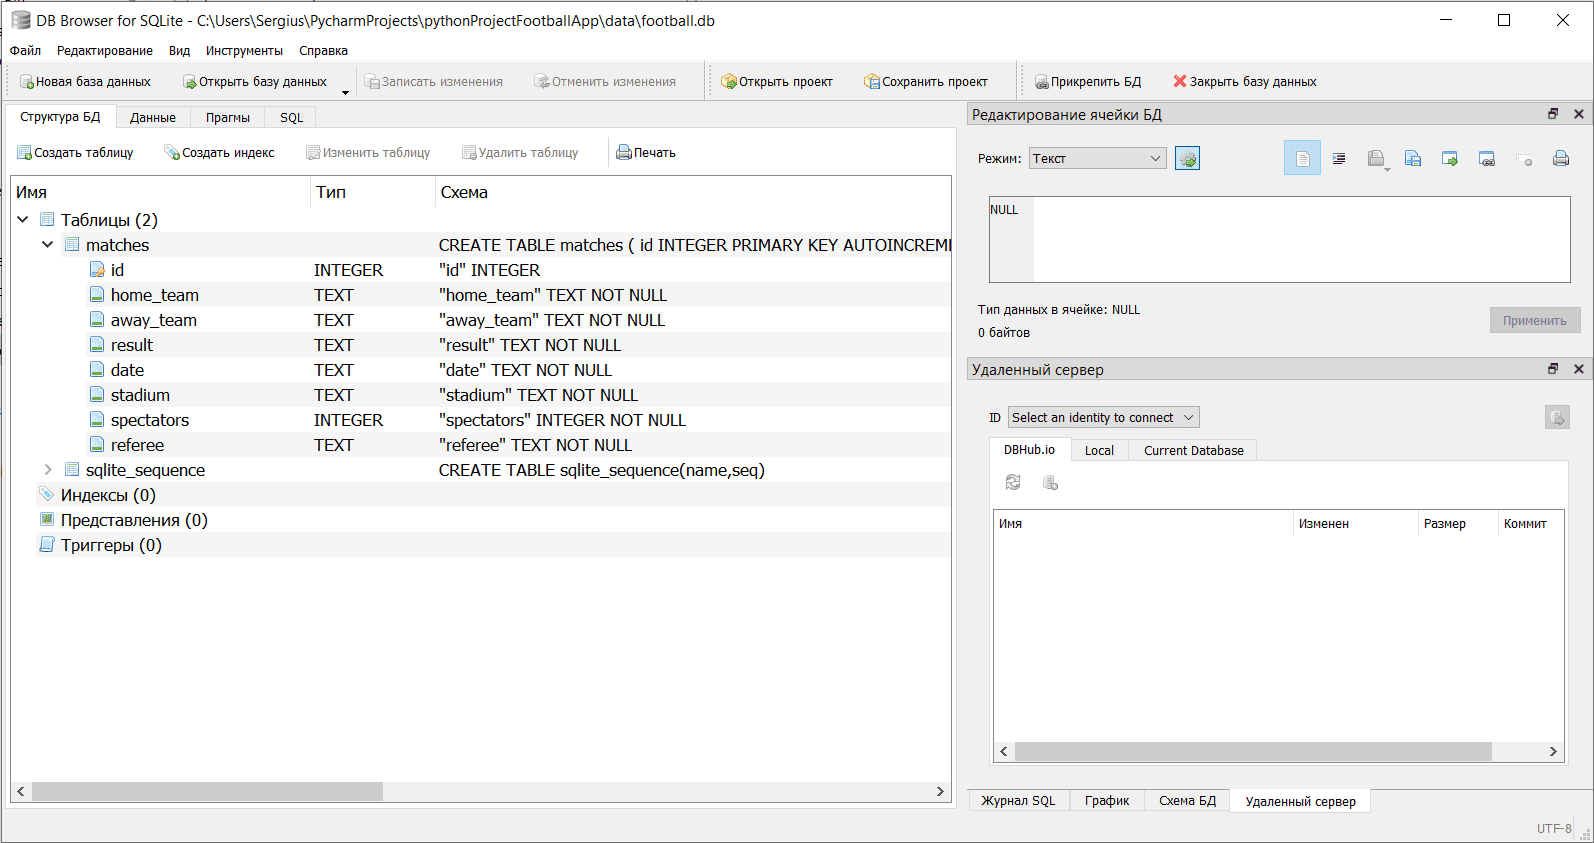Click Create Table (Создать таблицу) button
This screenshot has width=1594, height=843.
(x=75, y=153)
